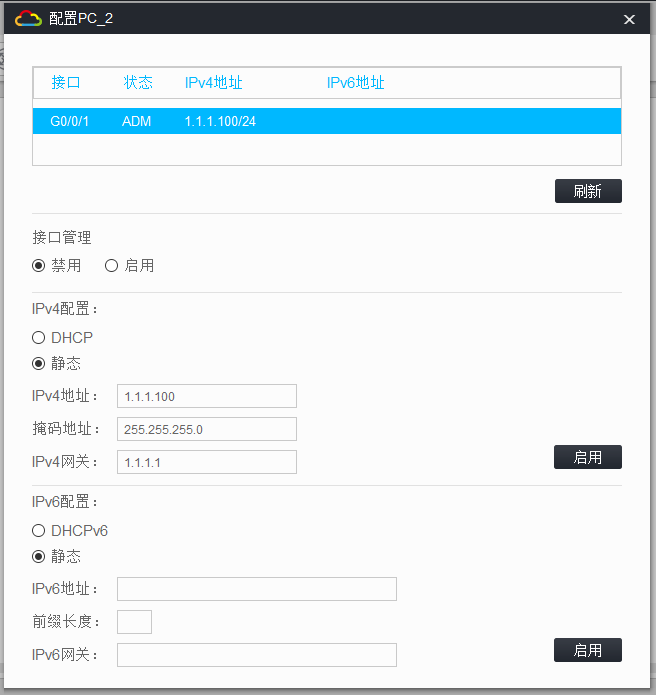Image resolution: width=656 pixels, height=695 pixels.
Task: Click the 启用 button for IPv6 settings
Action: tap(588, 650)
